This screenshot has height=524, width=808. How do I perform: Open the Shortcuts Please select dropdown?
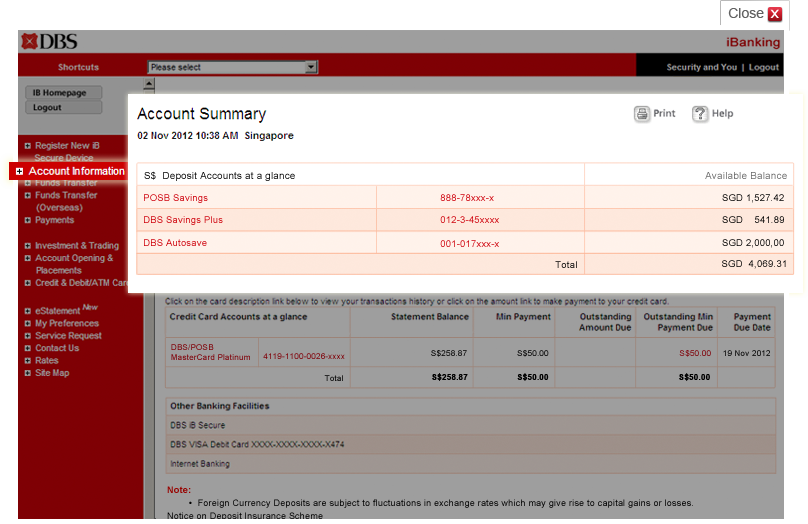point(233,67)
